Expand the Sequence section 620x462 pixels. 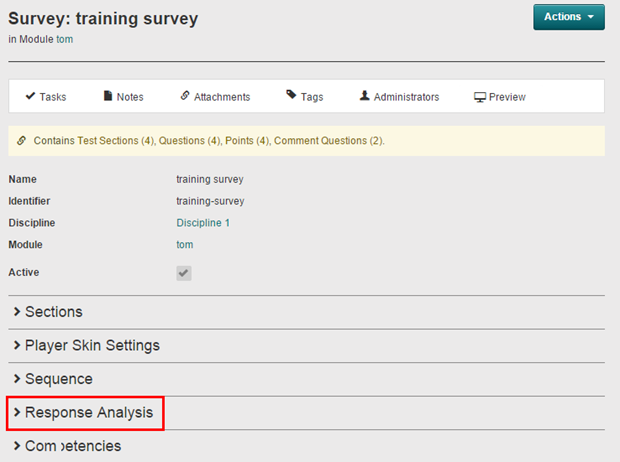coord(58,379)
